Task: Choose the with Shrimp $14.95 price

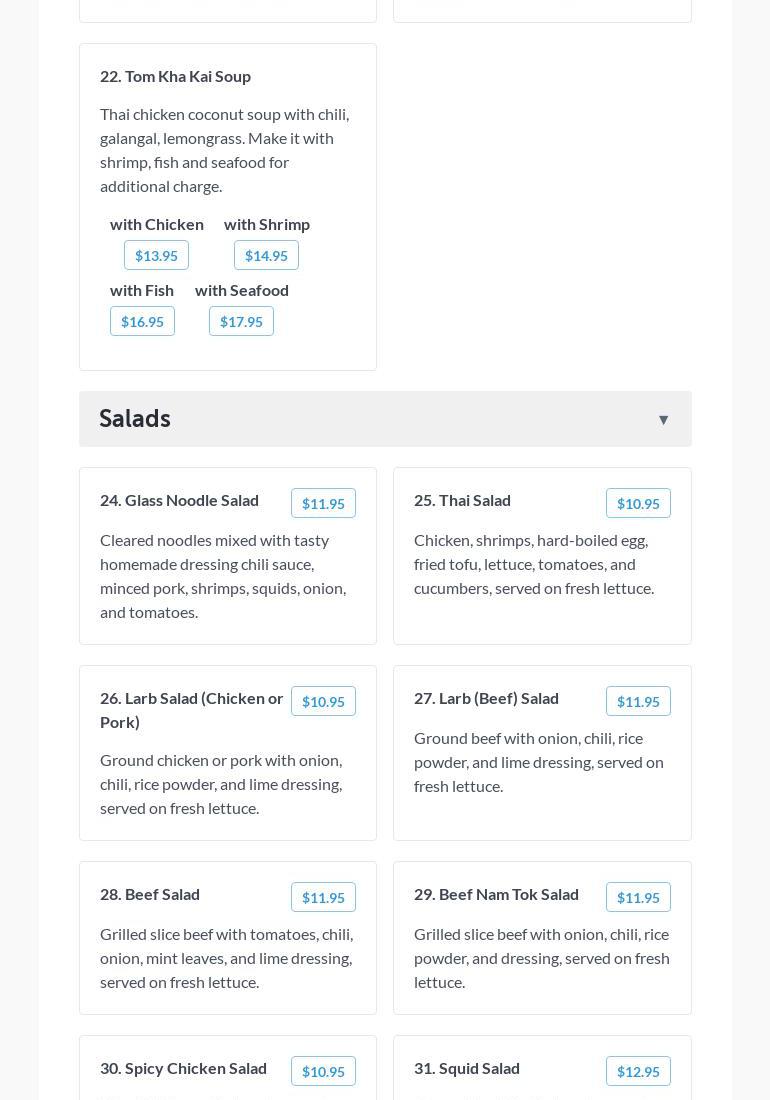Action: click(x=266, y=256)
